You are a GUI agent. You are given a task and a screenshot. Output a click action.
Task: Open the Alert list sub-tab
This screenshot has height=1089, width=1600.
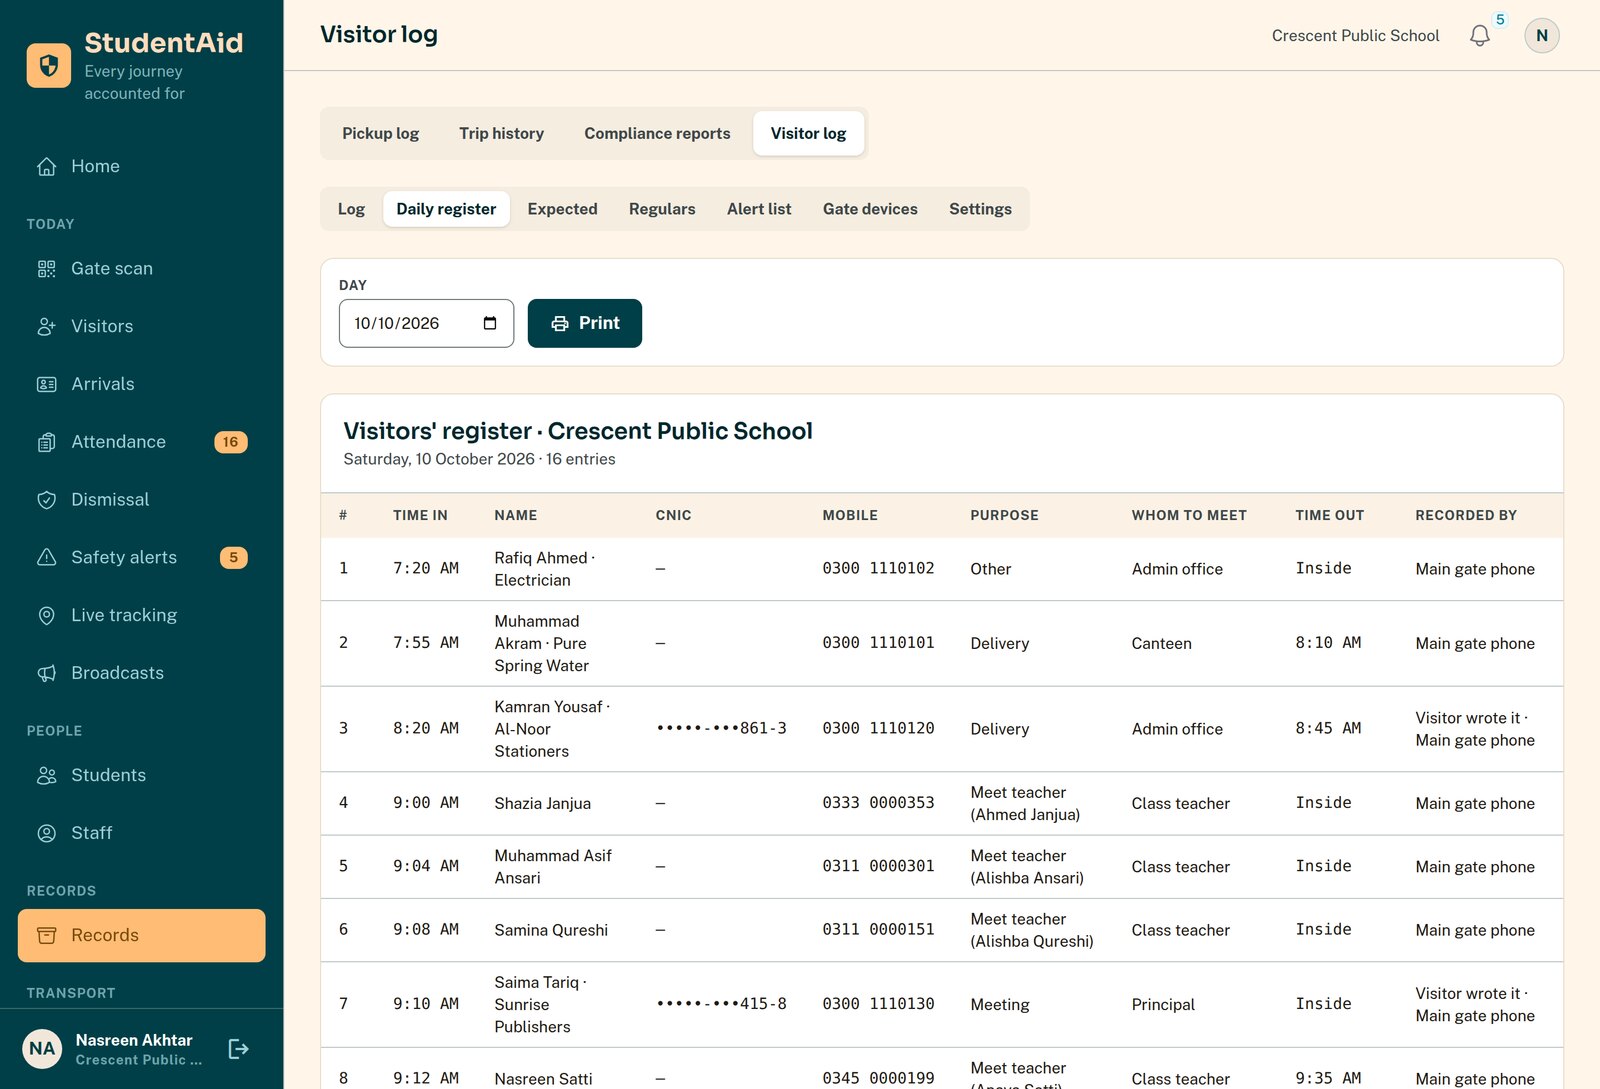point(759,209)
